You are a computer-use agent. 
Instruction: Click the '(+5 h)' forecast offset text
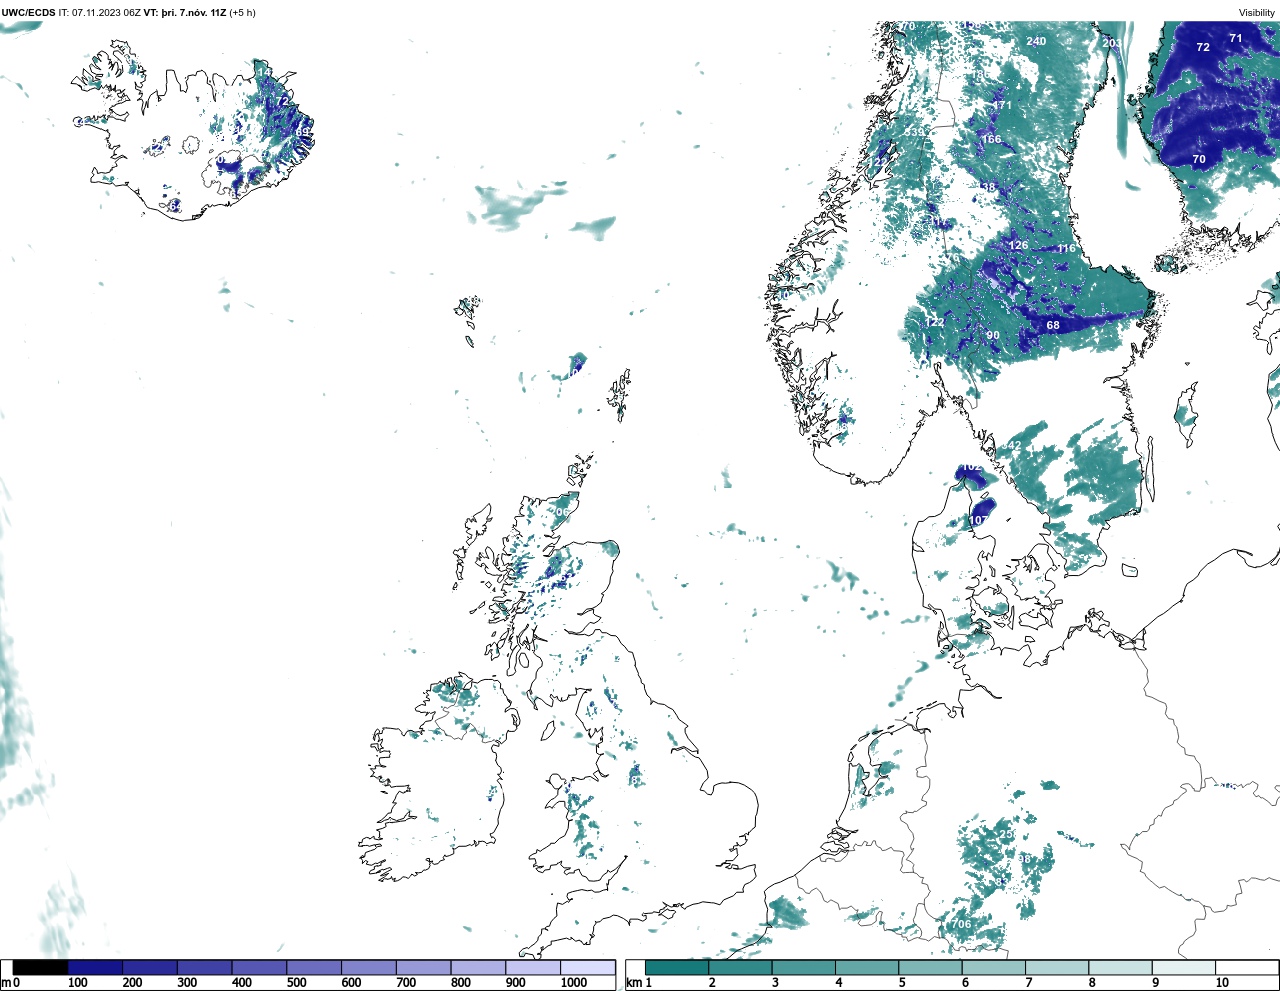(243, 13)
